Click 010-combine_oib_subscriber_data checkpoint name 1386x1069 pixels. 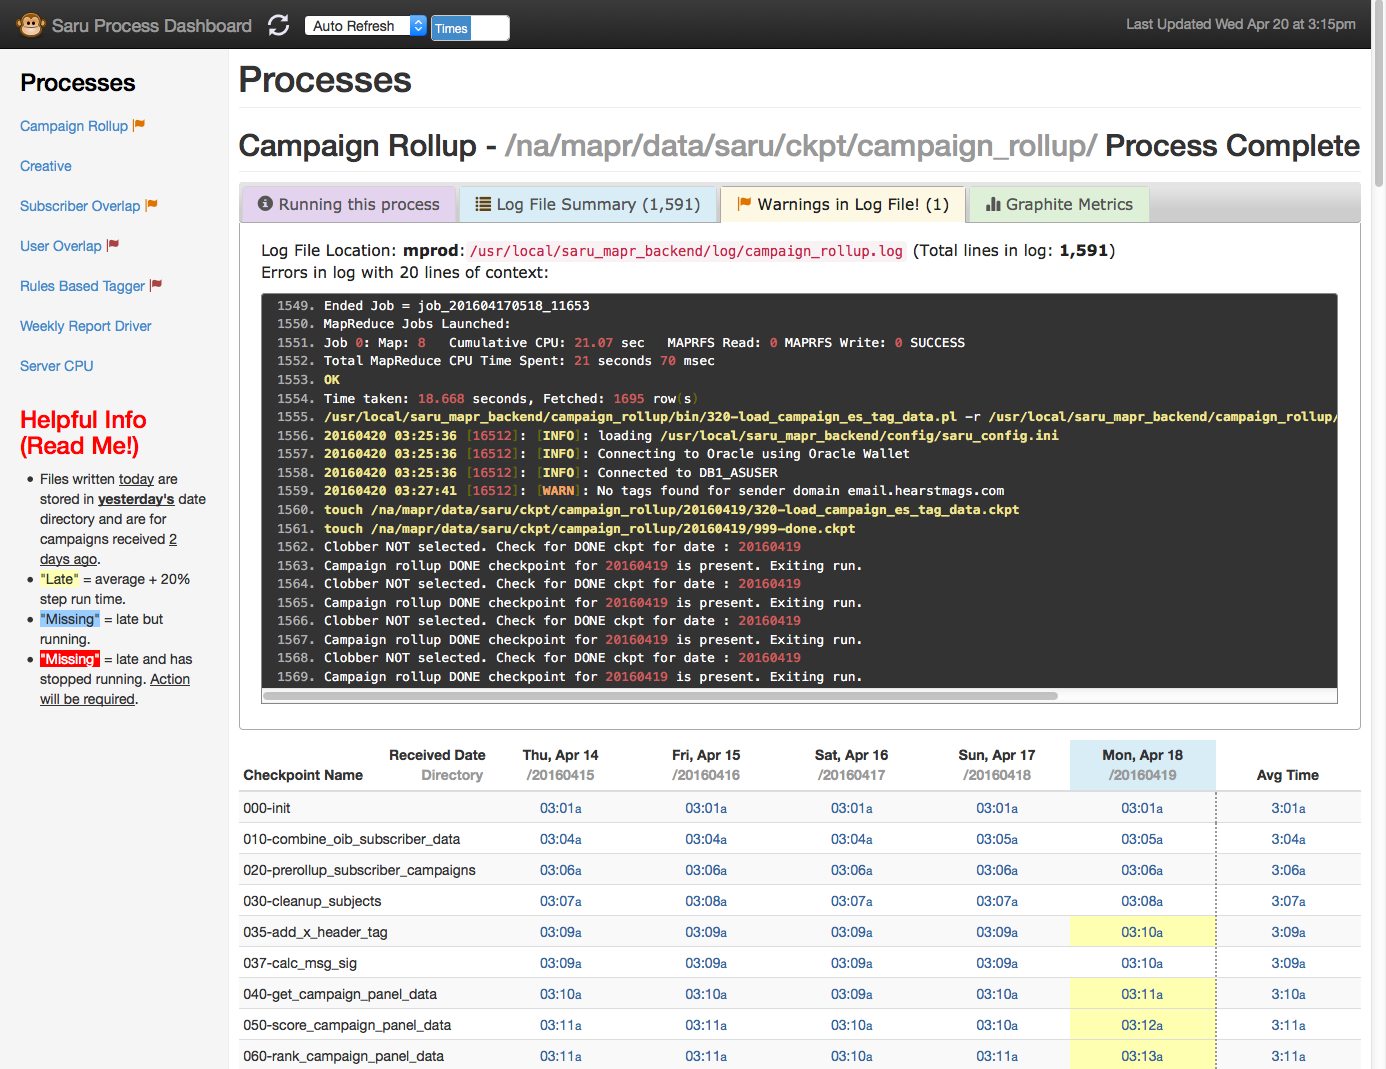[352, 839]
